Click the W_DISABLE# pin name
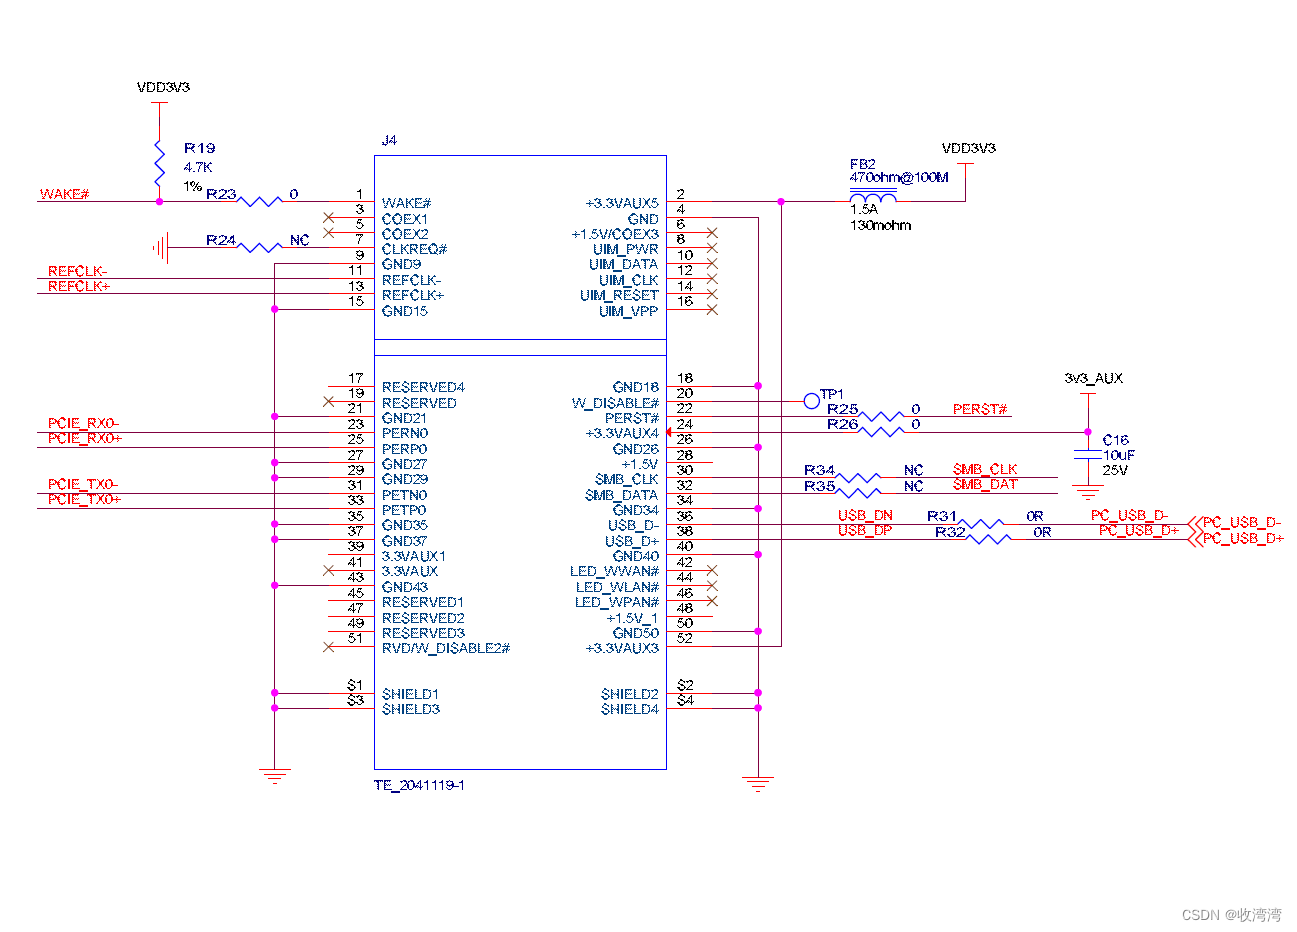The image size is (1297, 932). 615,403
